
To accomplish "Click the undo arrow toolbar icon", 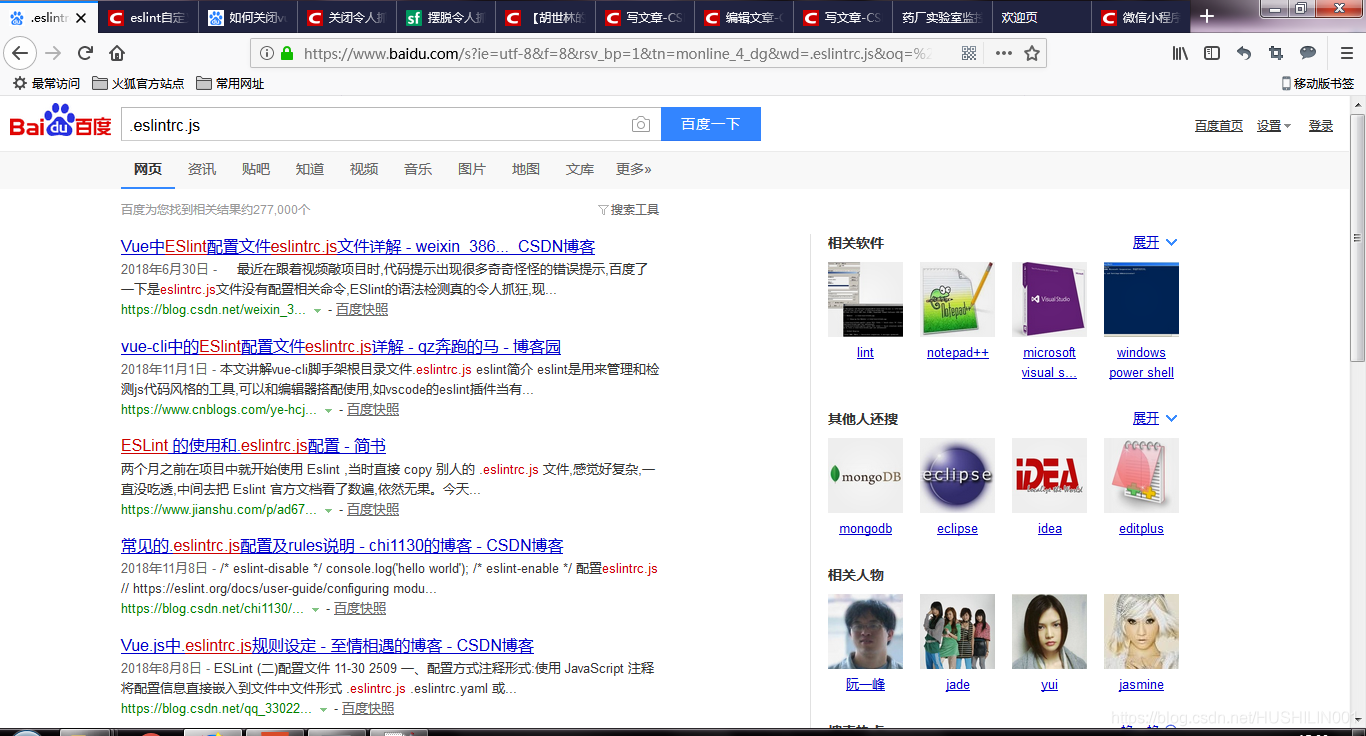I will pos(1244,53).
